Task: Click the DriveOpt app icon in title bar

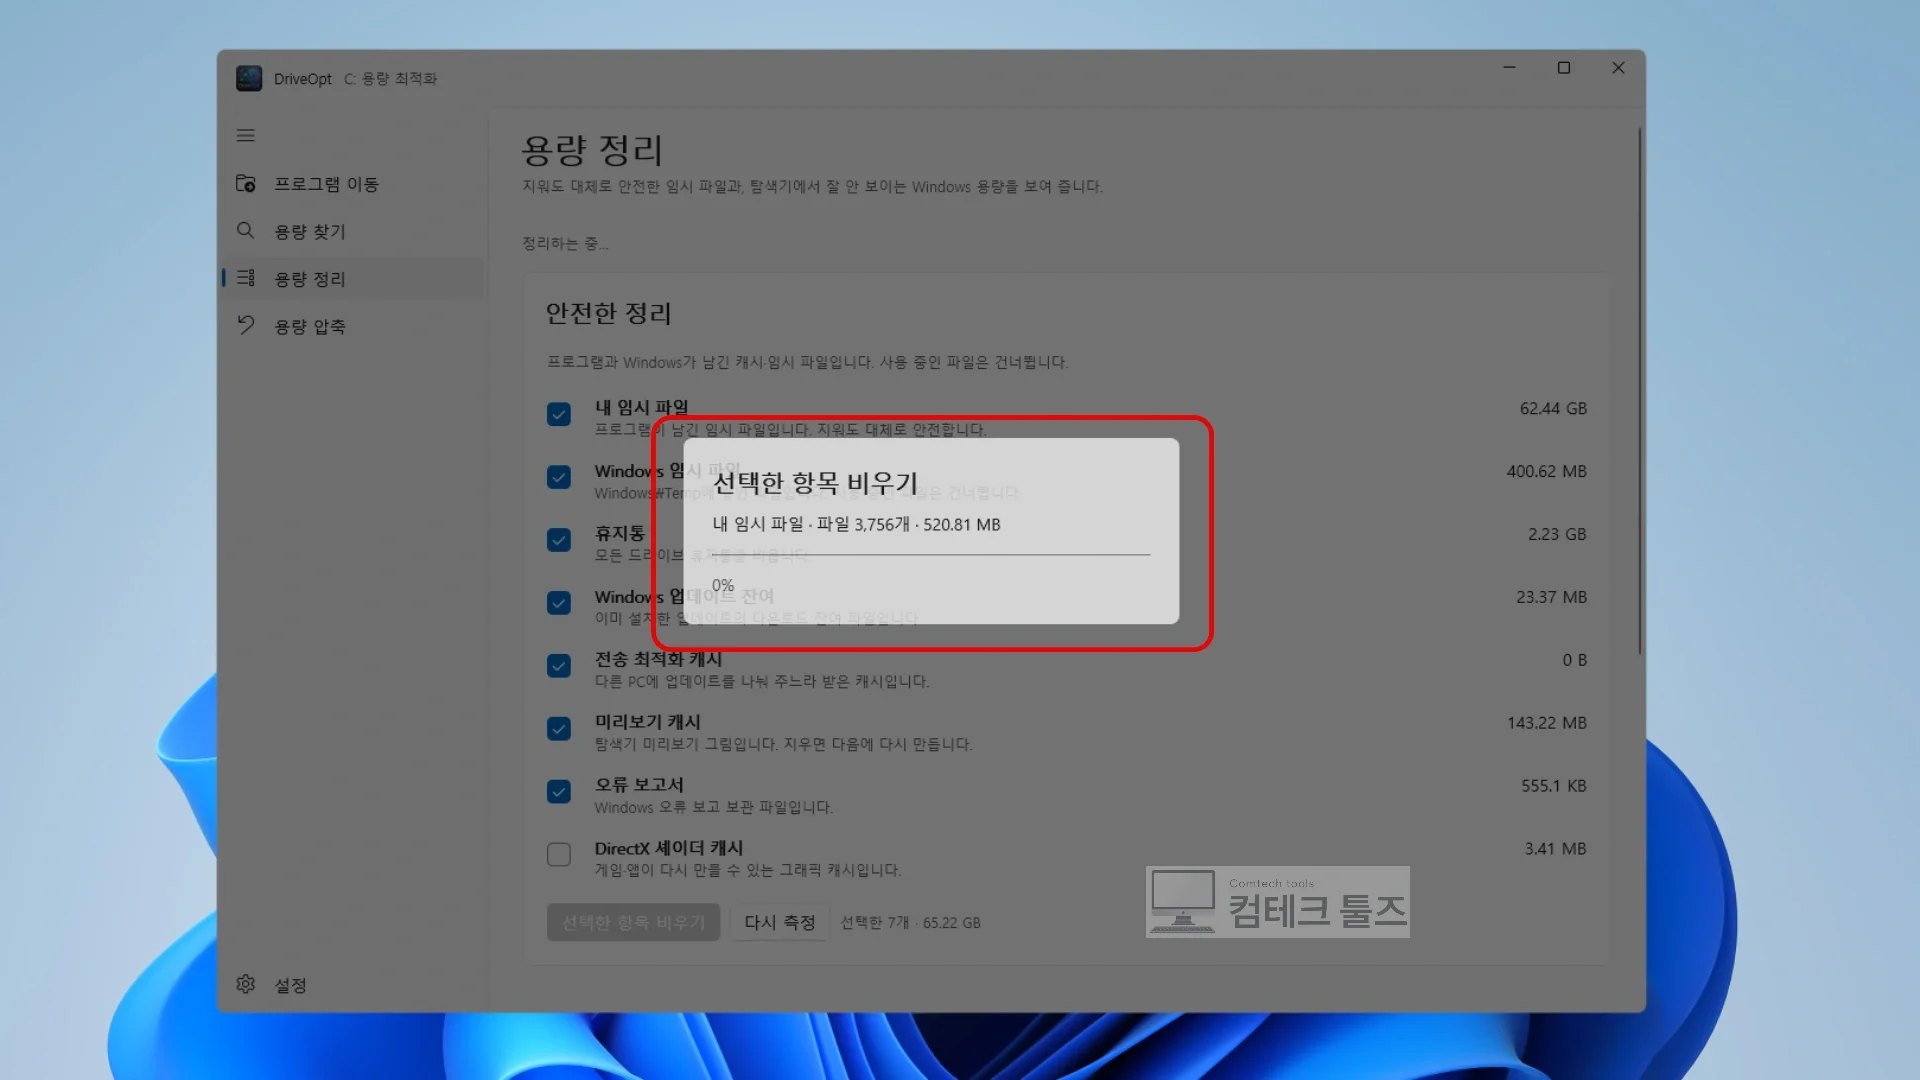Action: 249,78
